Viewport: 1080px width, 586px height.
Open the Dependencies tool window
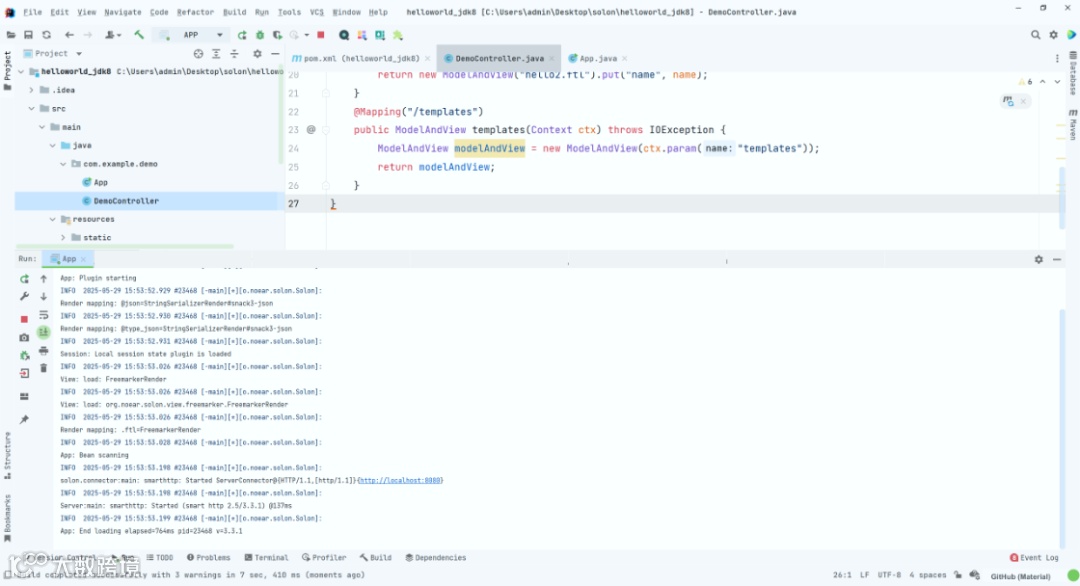click(436, 558)
